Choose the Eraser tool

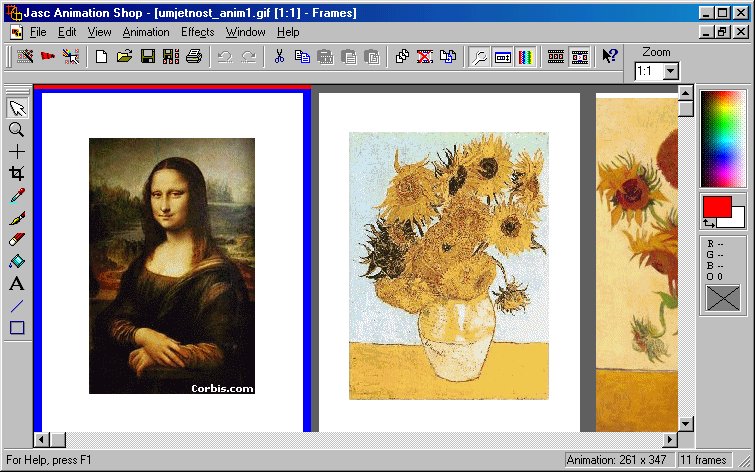pyautogui.click(x=17, y=239)
